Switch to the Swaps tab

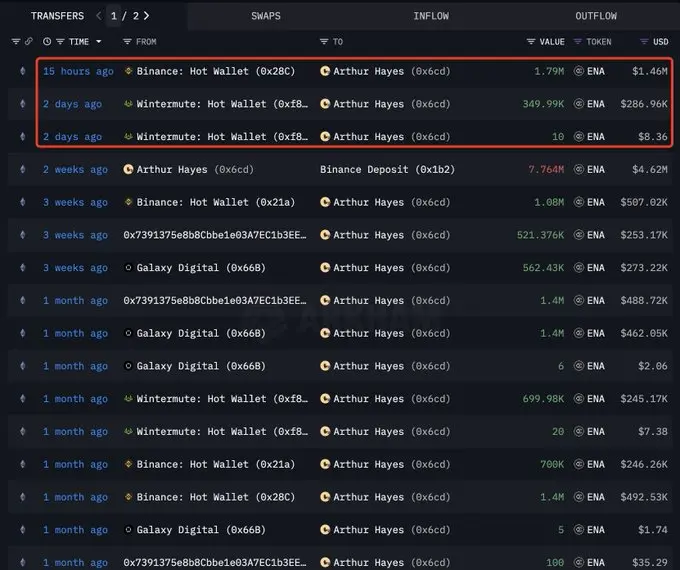(x=265, y=16)
